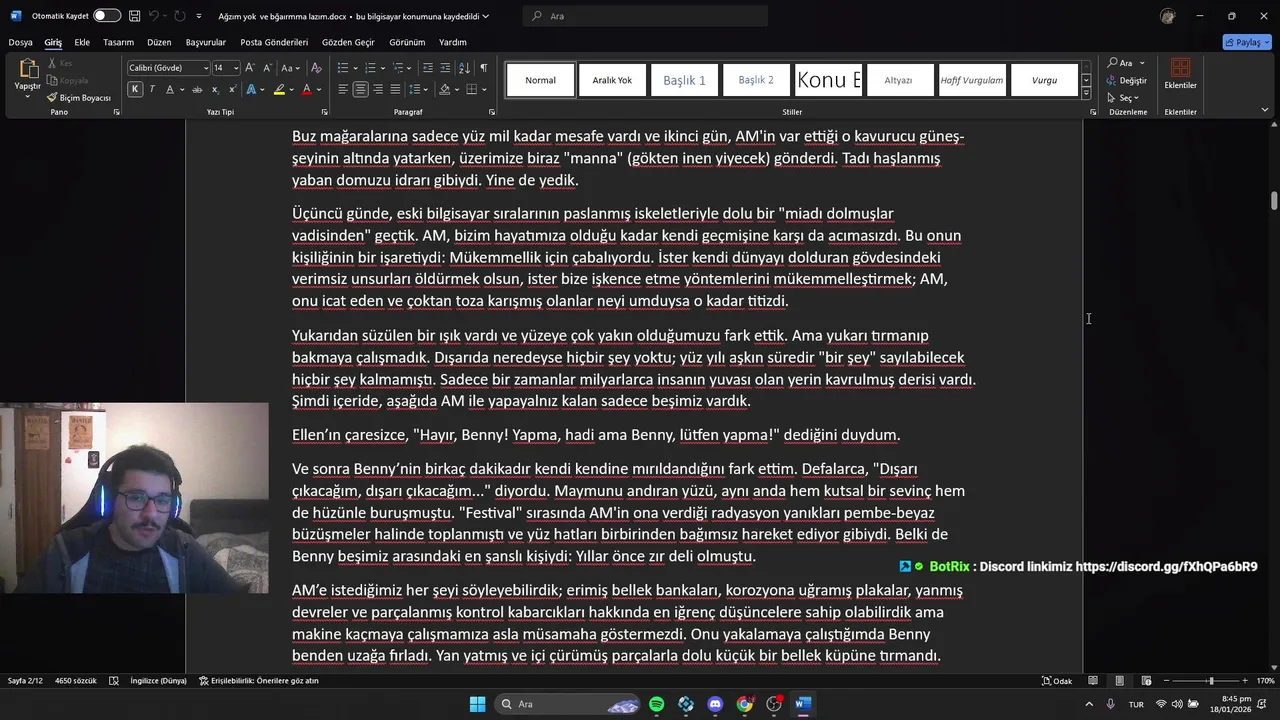Apply strikethrough formatting
The height and width of the screenshot is (720, 1280).
196,90
